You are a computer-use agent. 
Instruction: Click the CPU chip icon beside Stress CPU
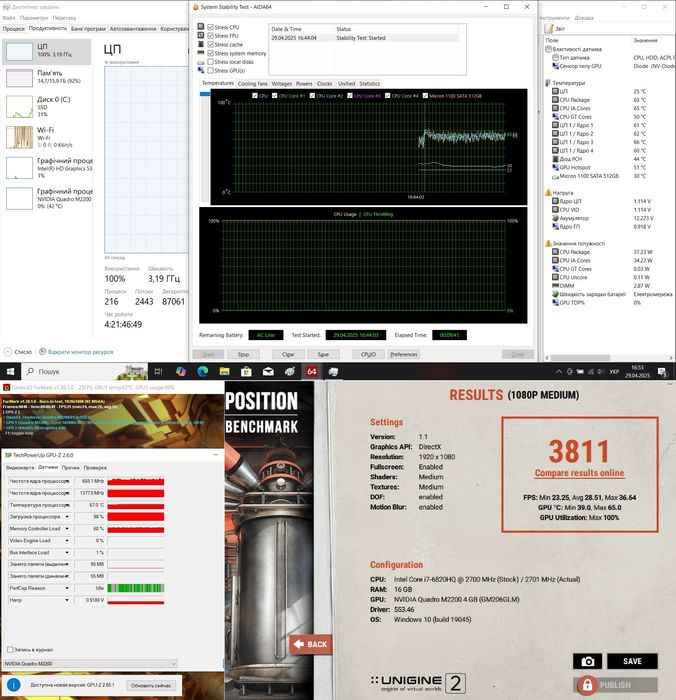[201, 27]
